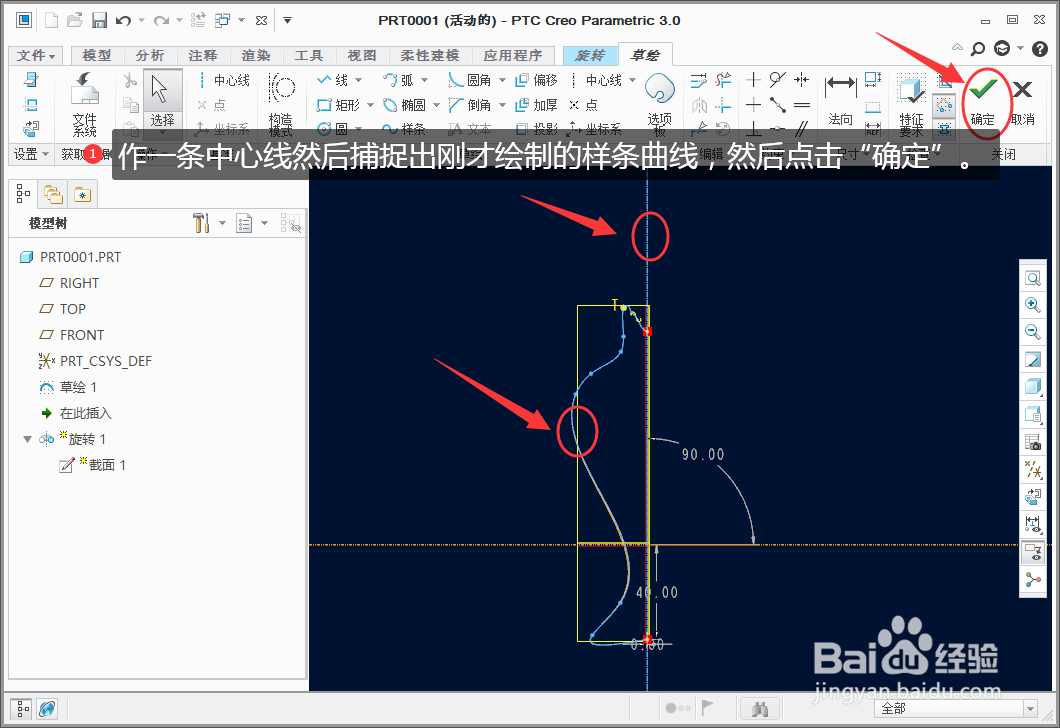Switch to the 注释 annotation tab
The height and width of the screenshot is (728, 1060).
point(202,55)
